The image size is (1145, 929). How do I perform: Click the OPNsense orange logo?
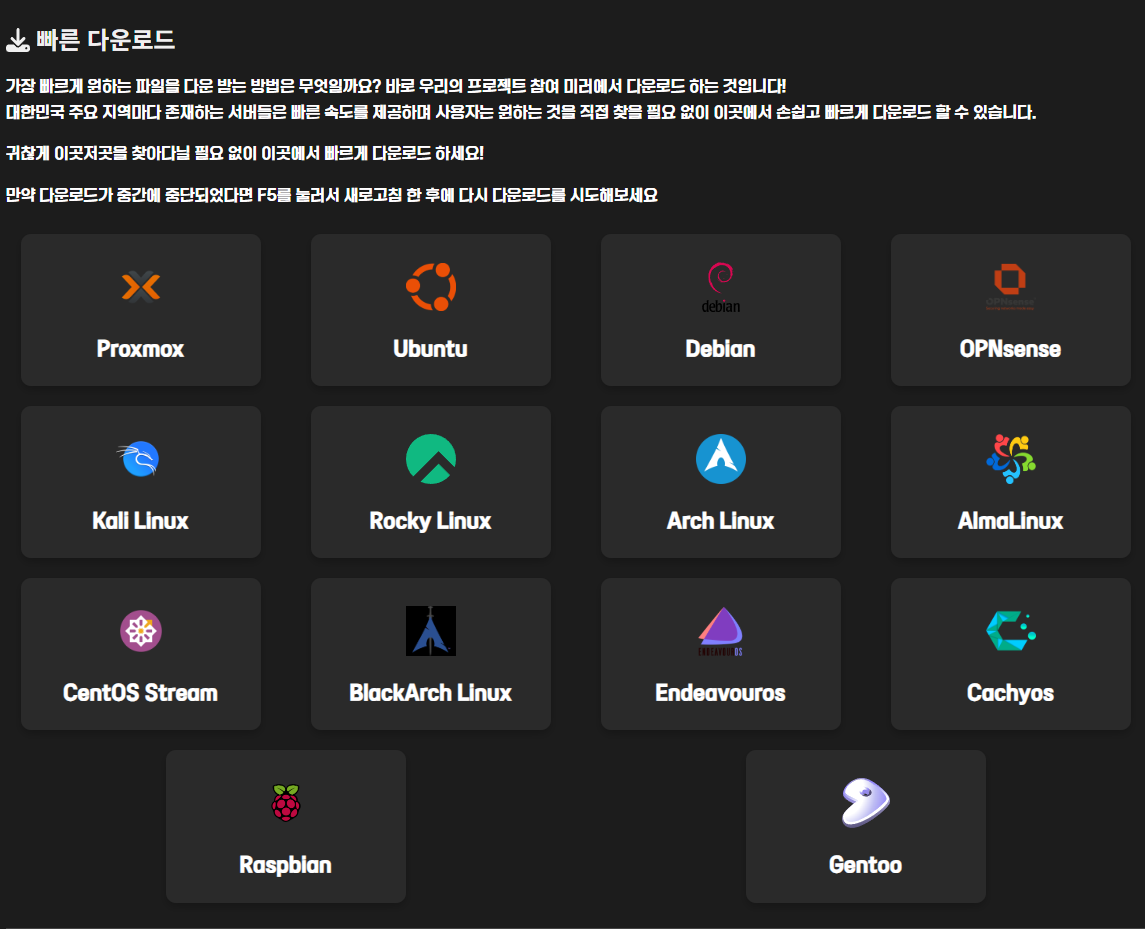coord(1010,286)
